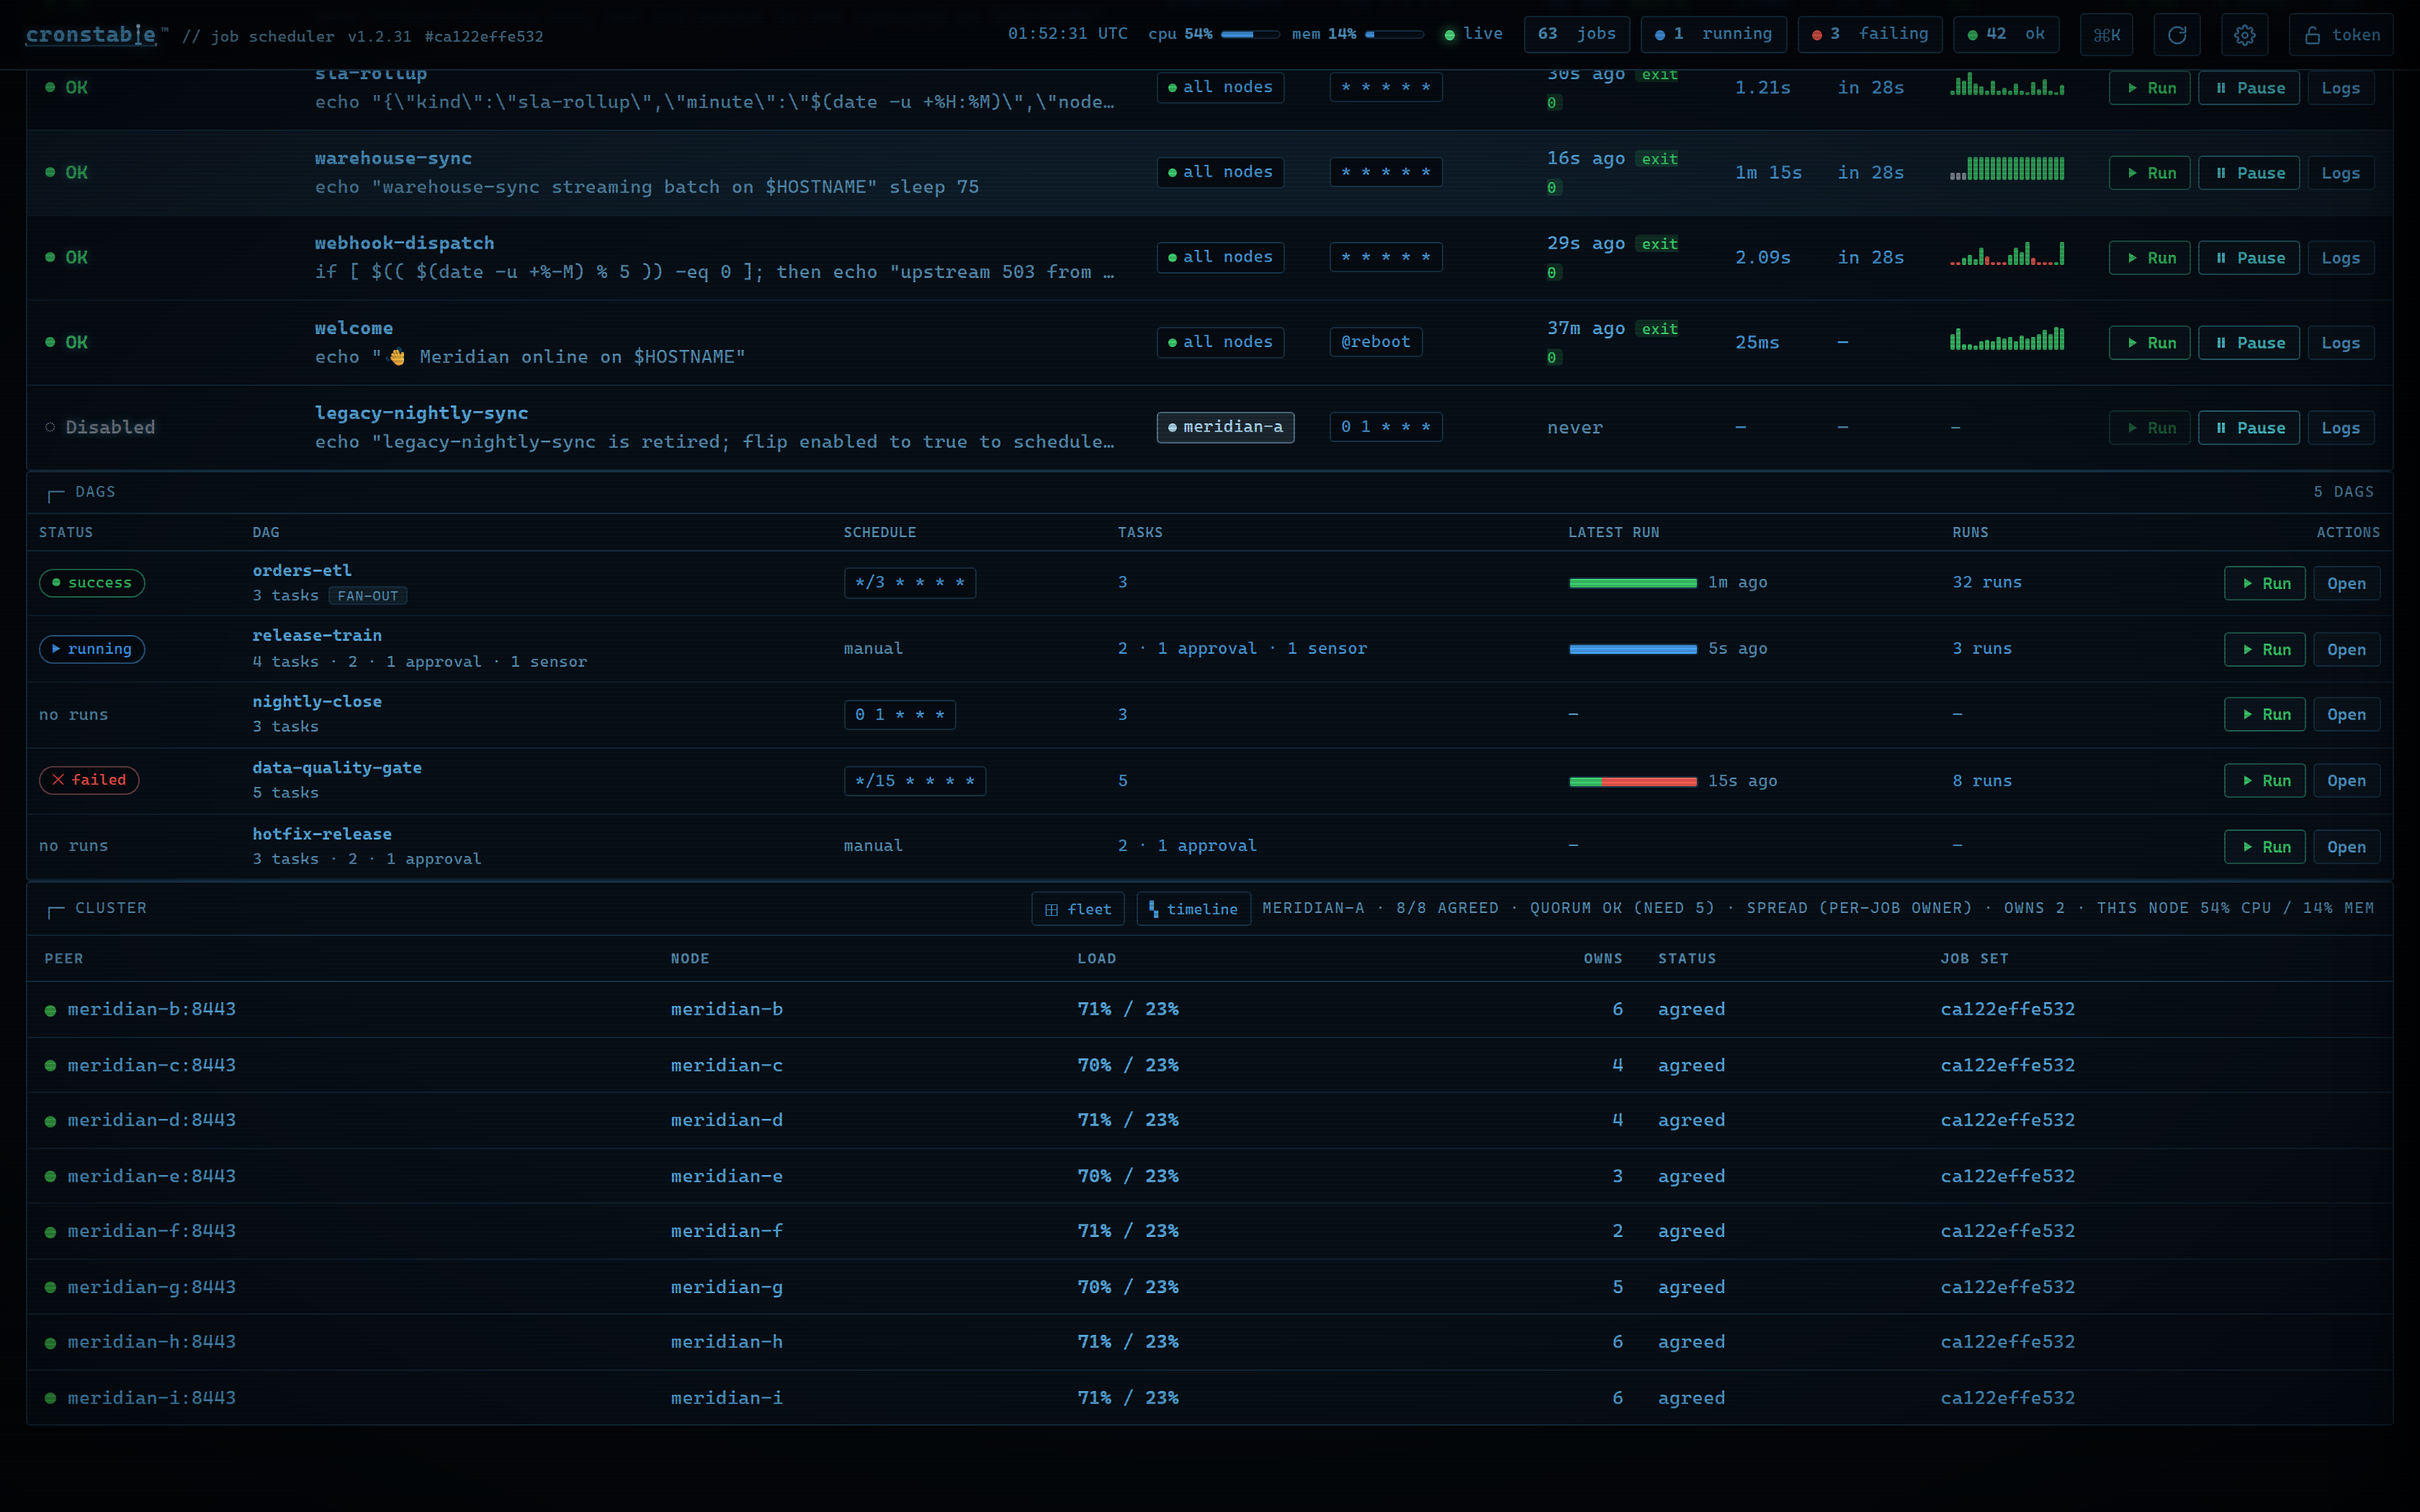Click the data-quality-gate failed badge
This screenshot has width=2420, height=1512.
click(x=89, y=780)
